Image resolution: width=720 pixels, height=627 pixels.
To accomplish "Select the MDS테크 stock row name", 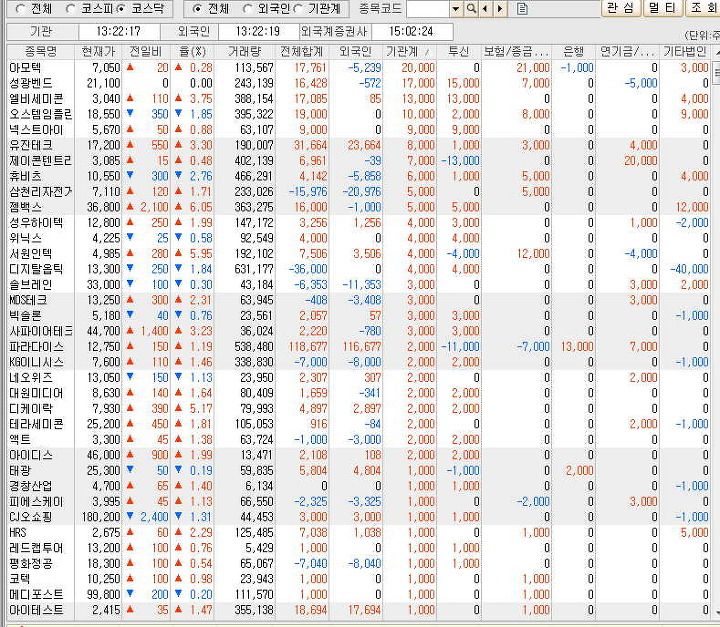I will 28,300.
